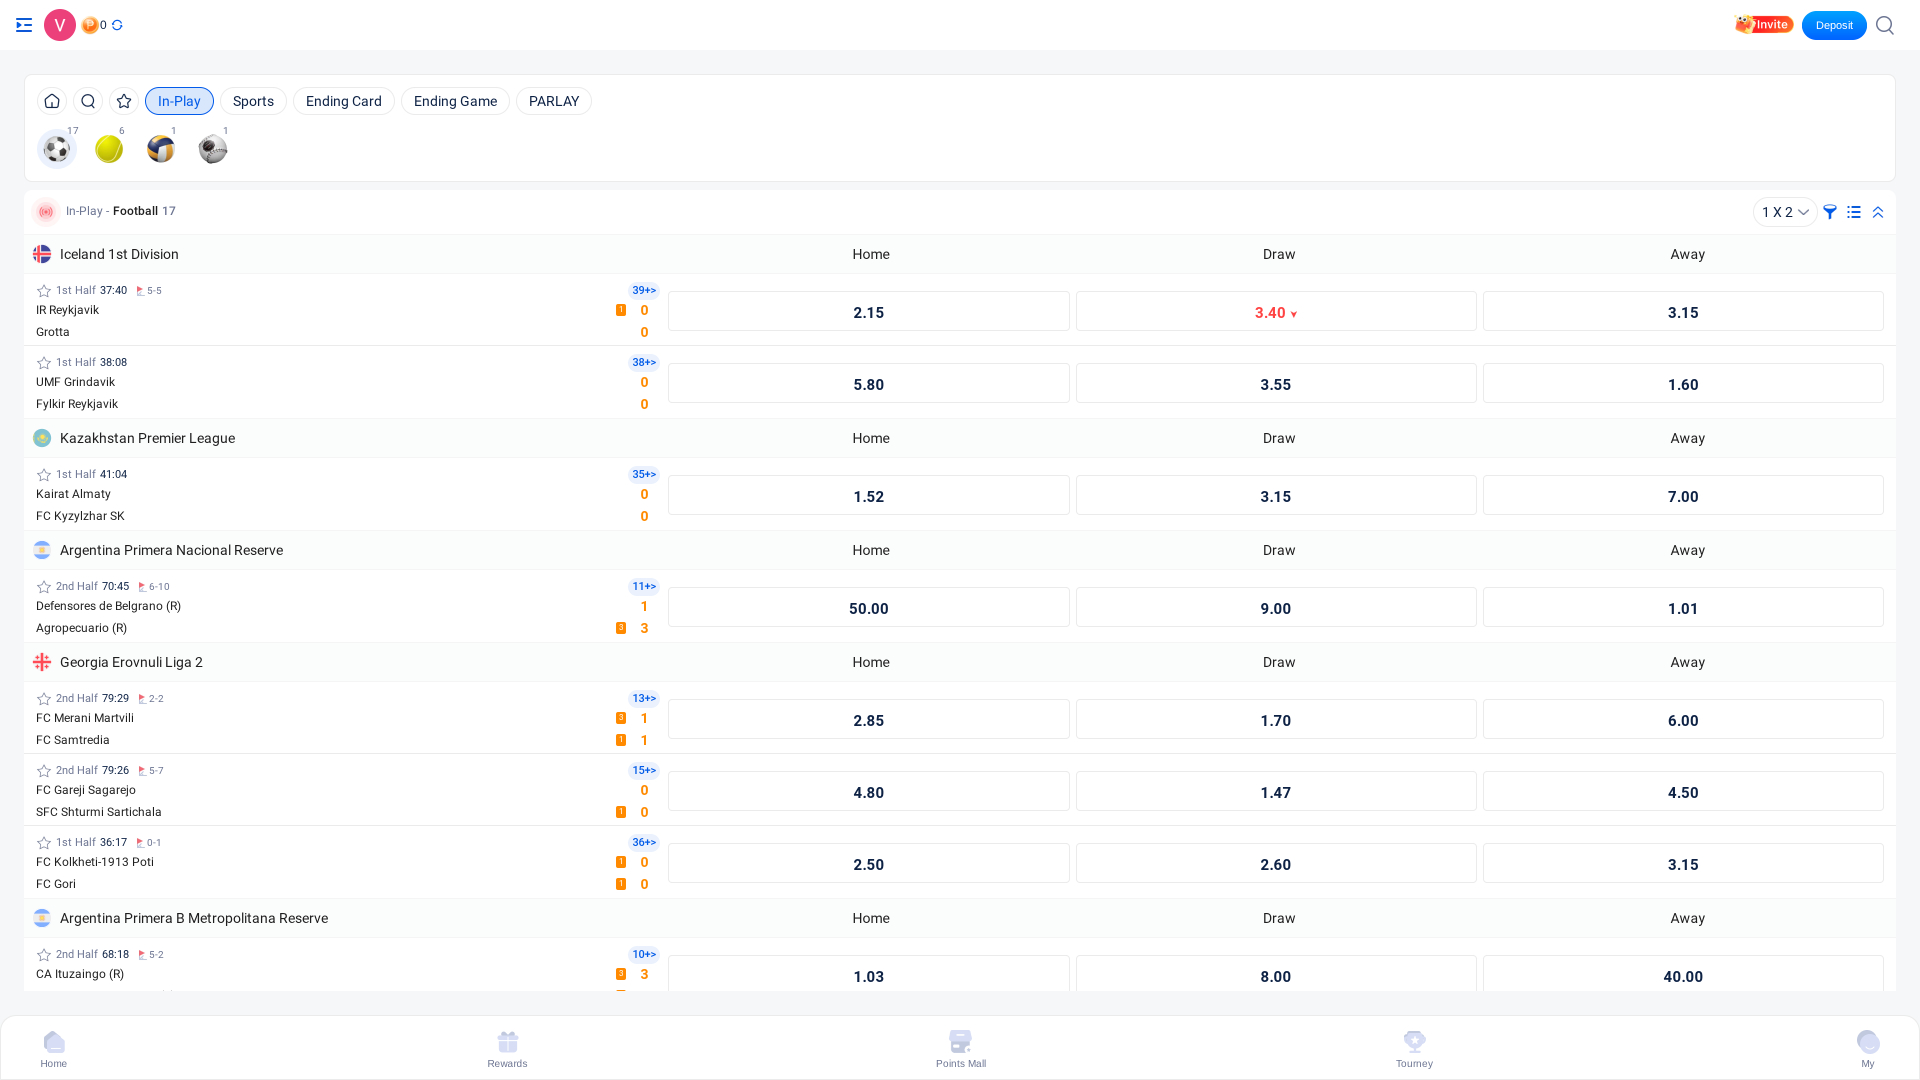
Task: Bet home odds 1.52 on Kairat Almaty
Action: click(x=869, y=495)
